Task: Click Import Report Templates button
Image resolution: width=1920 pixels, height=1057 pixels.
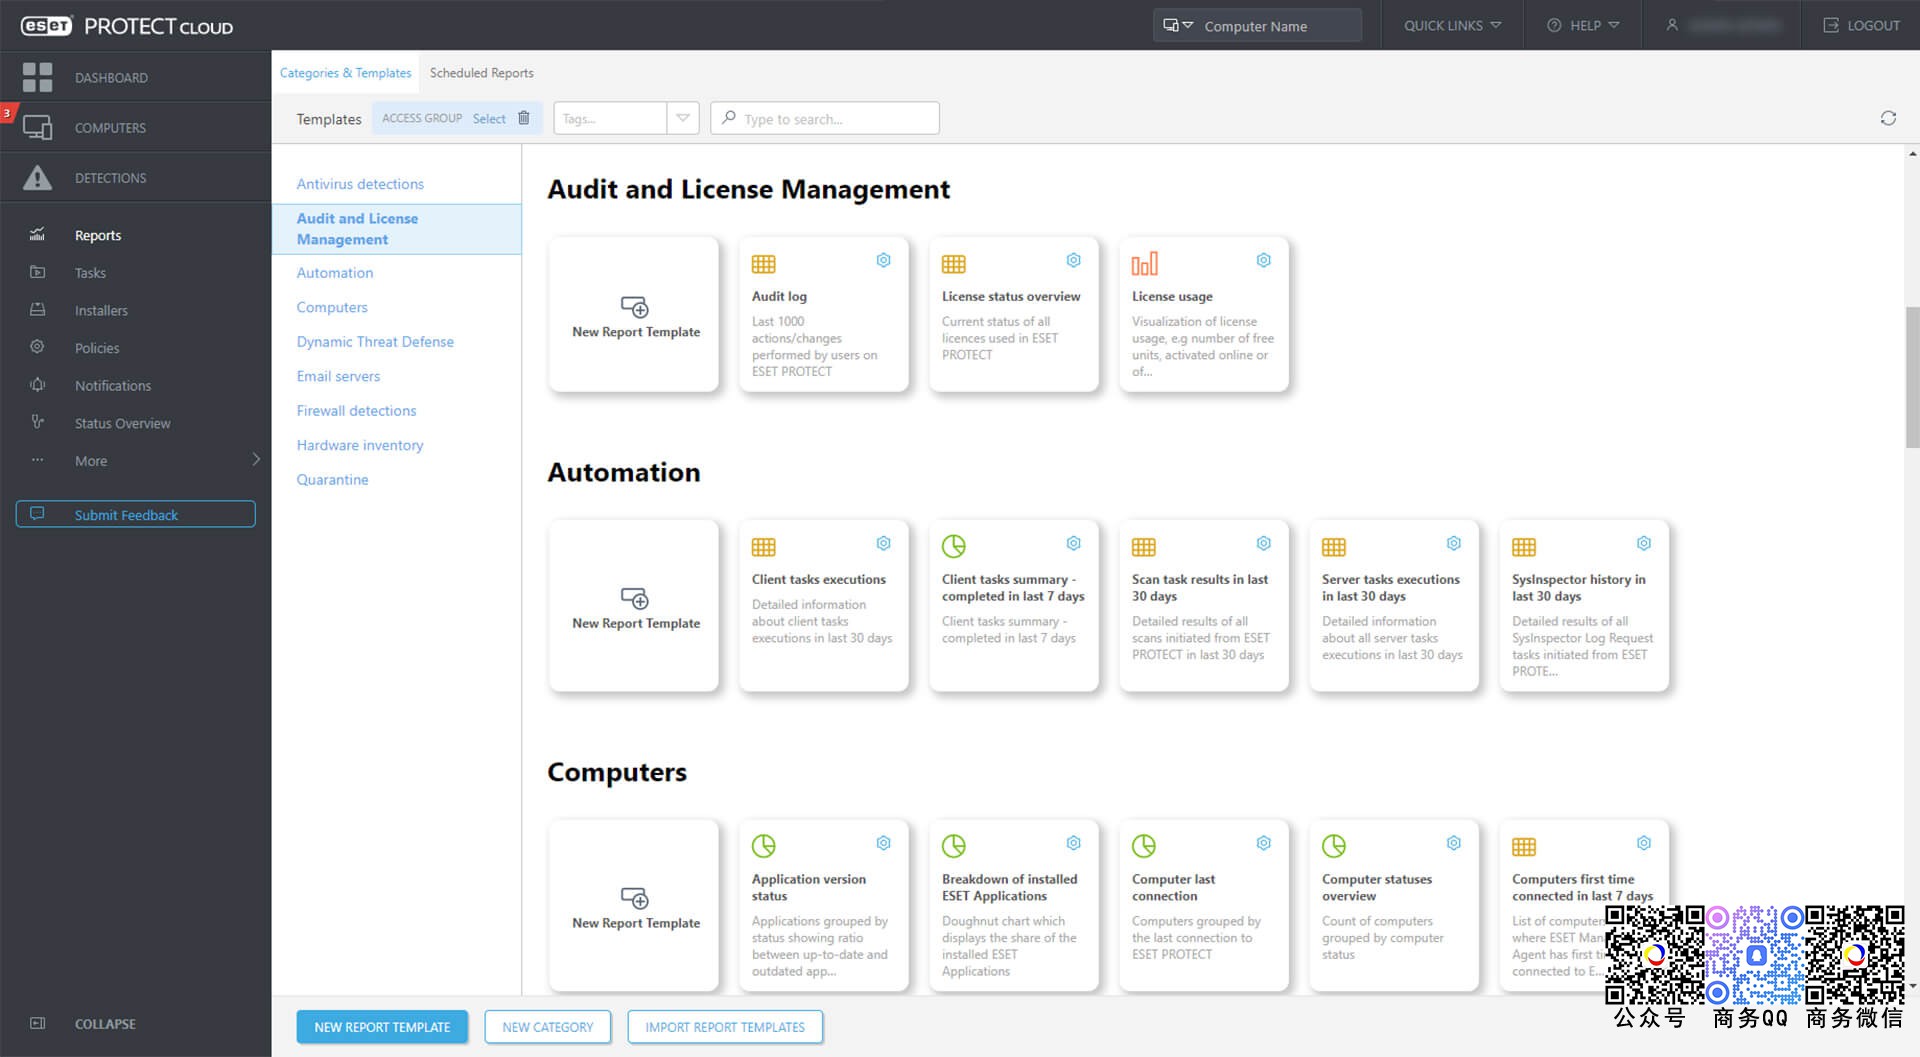Action: [725, 1027]
